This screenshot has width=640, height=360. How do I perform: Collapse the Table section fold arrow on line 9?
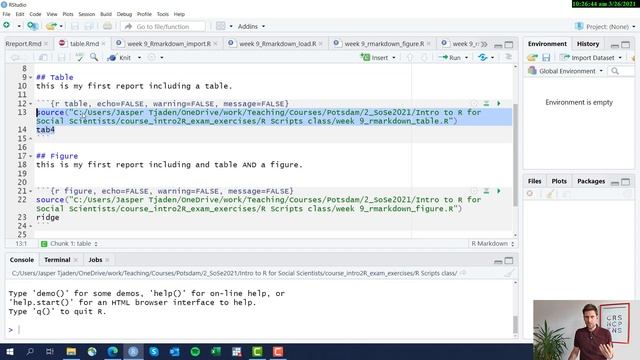[x=31, y=78]
